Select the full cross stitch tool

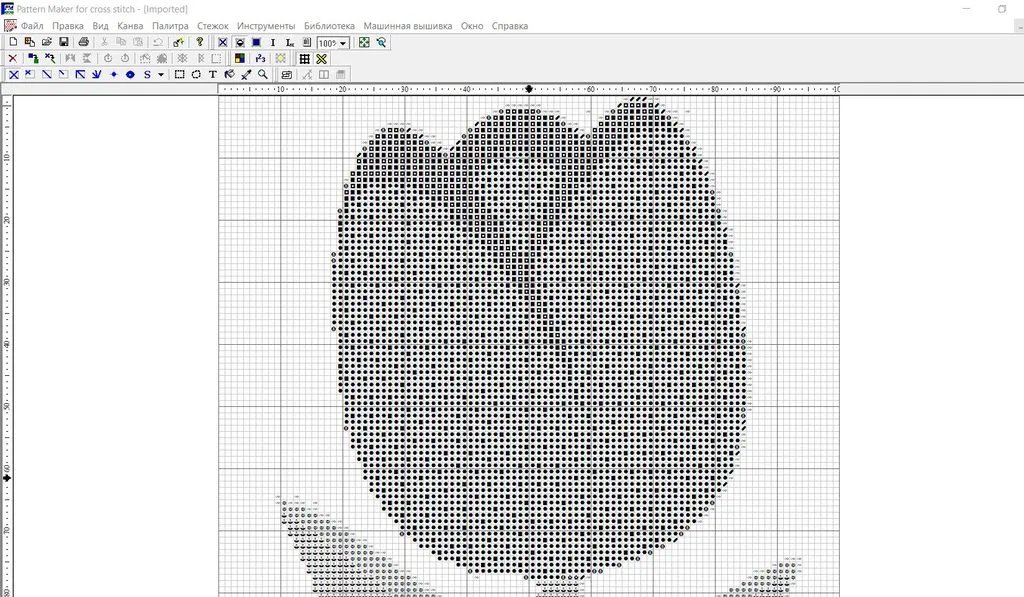pos(13,75)
